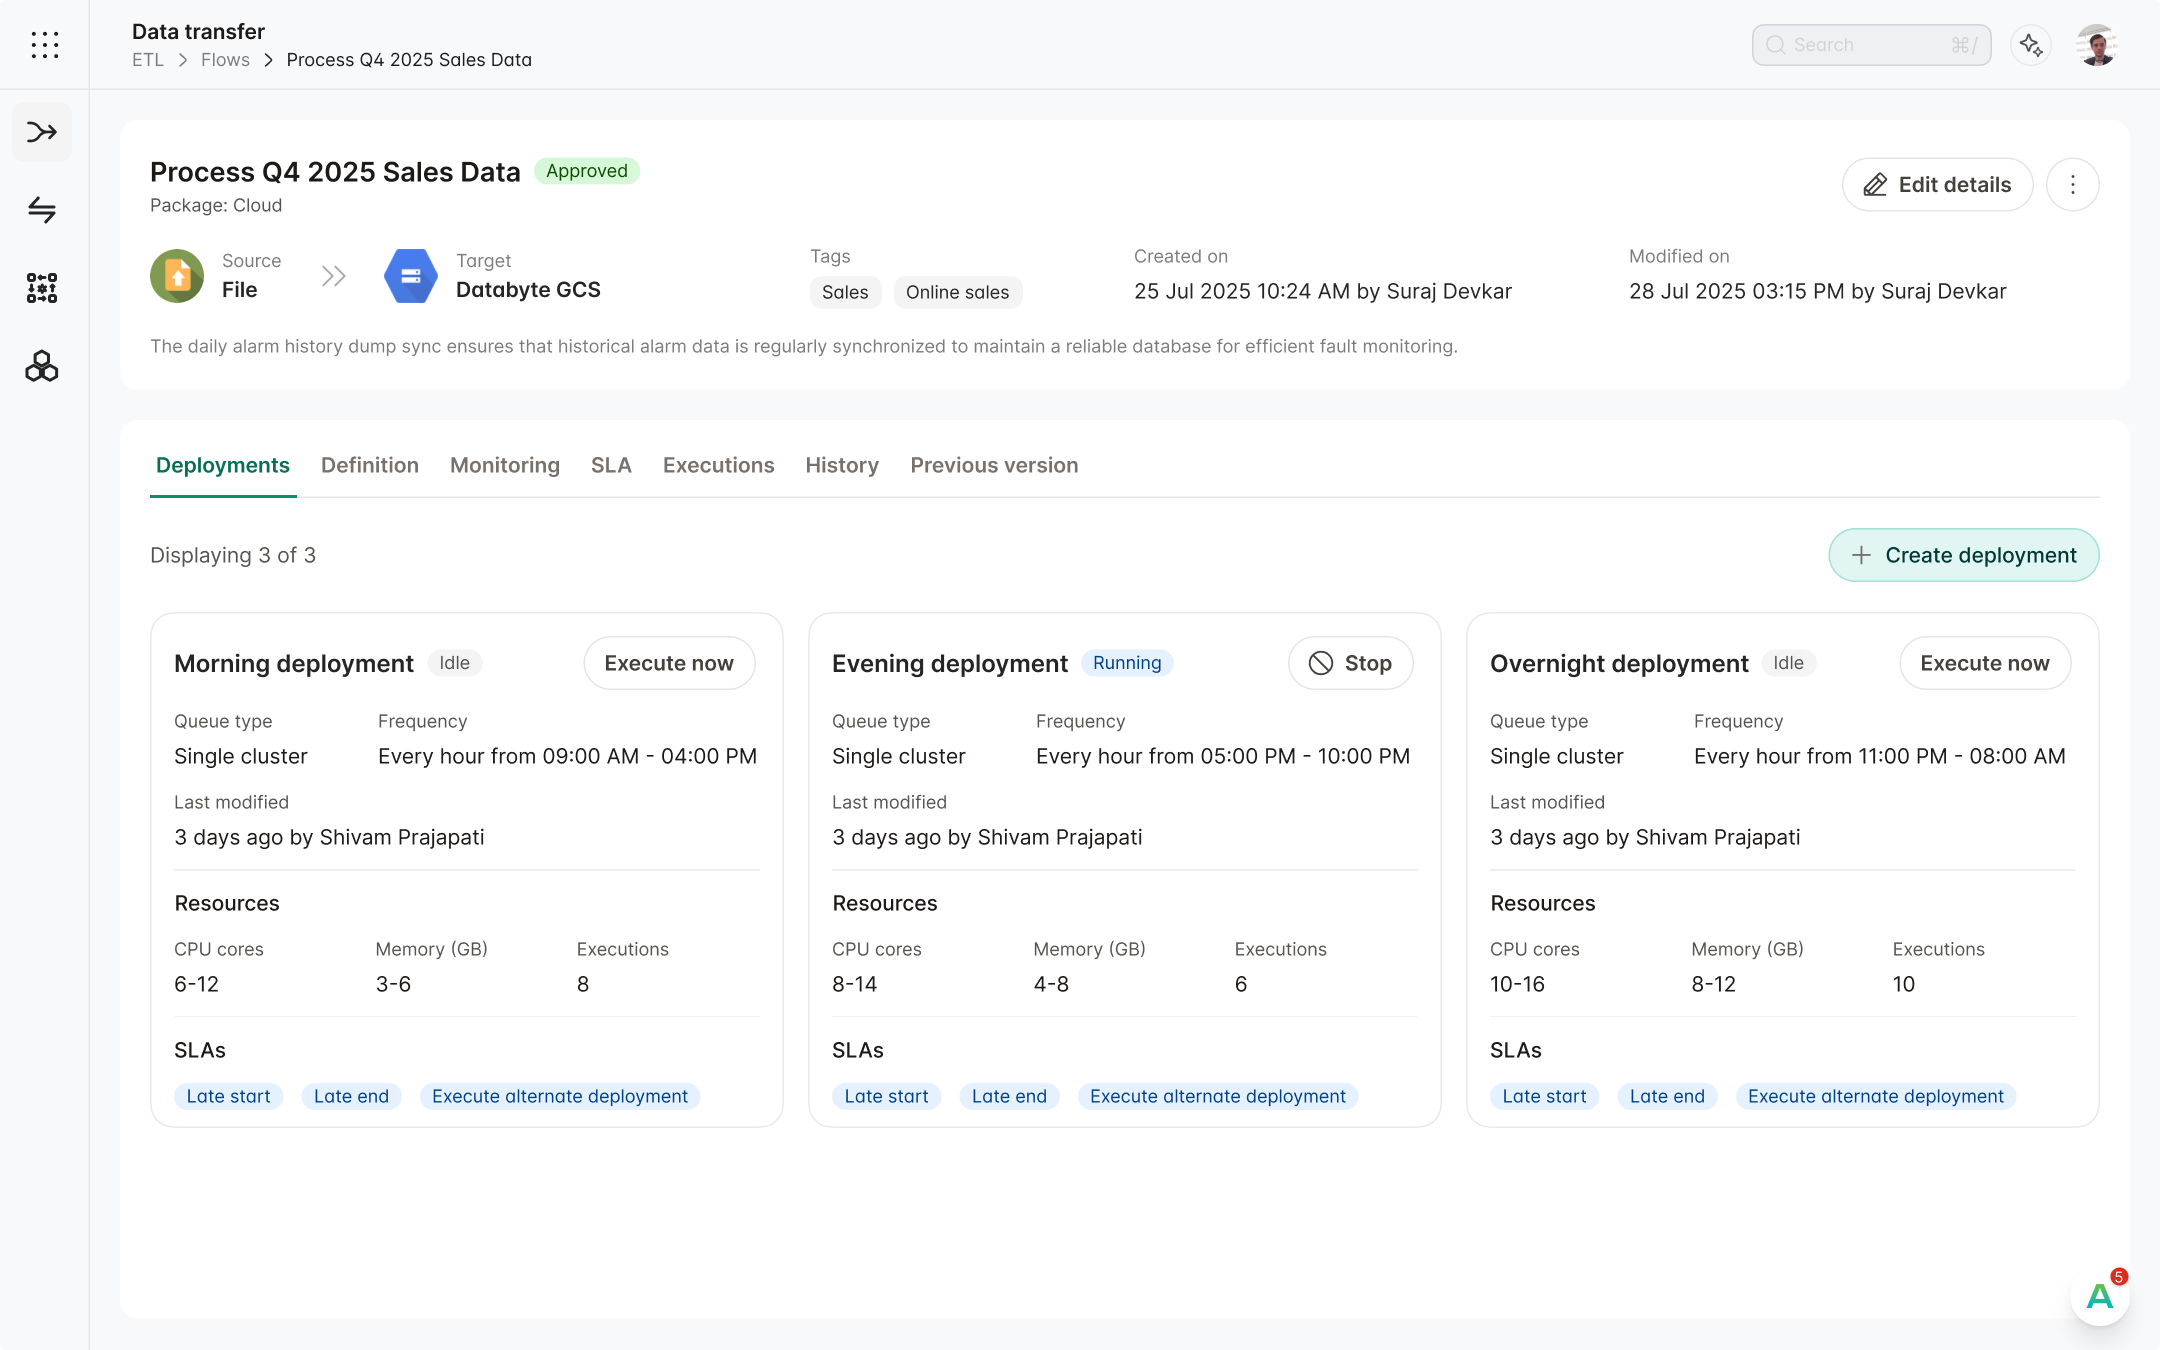This screenshot has height=1350, width=2160.
Task: Click Execute alternate deployment in Evening card
Action: tap(1218, 1096)
